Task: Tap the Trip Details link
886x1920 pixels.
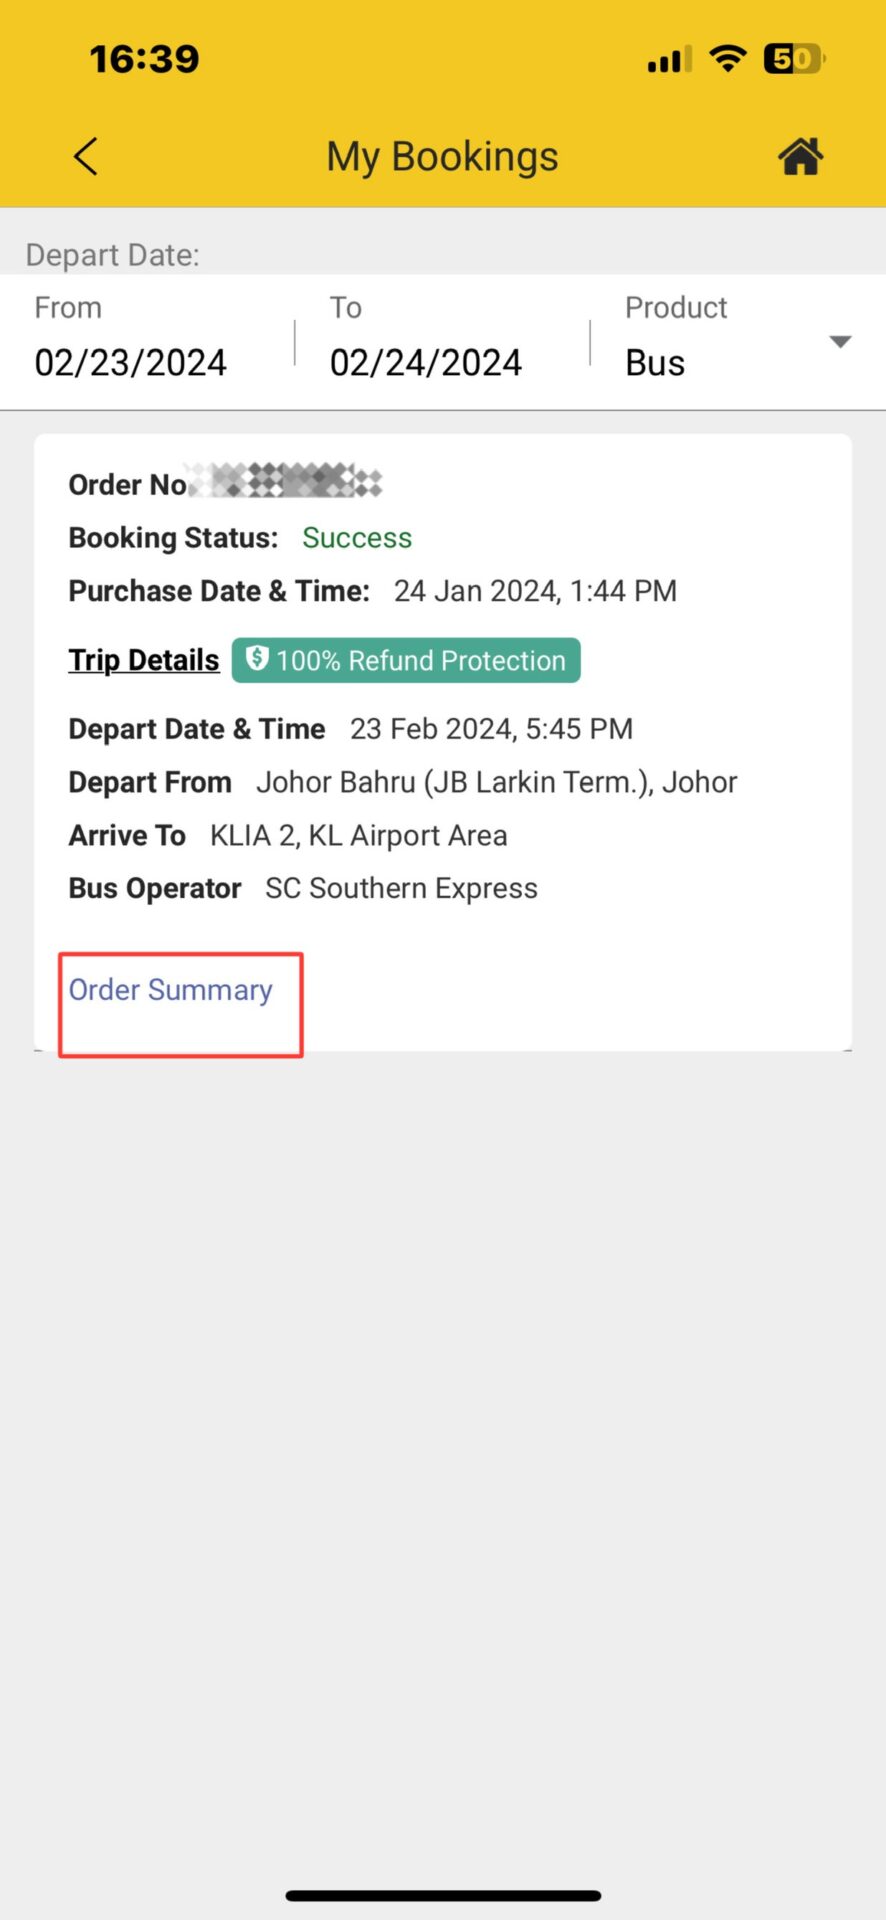Action: [x=144, y=660]
